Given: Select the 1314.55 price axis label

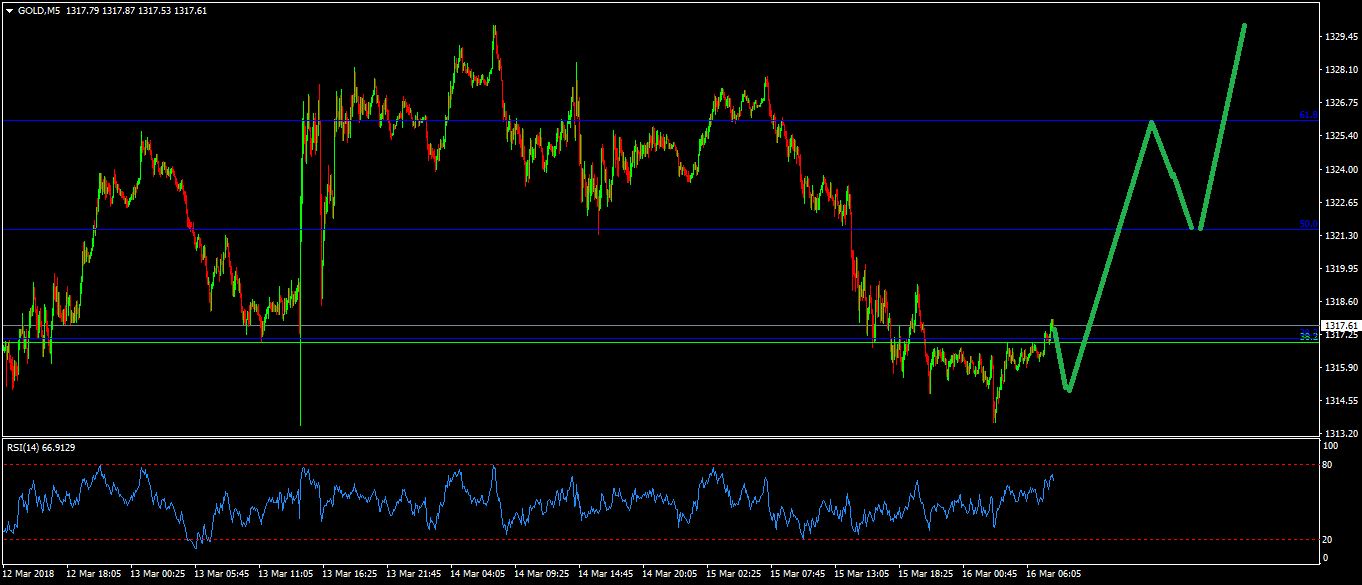Looking at the screenshot, I should click(x=1340, y=401).
